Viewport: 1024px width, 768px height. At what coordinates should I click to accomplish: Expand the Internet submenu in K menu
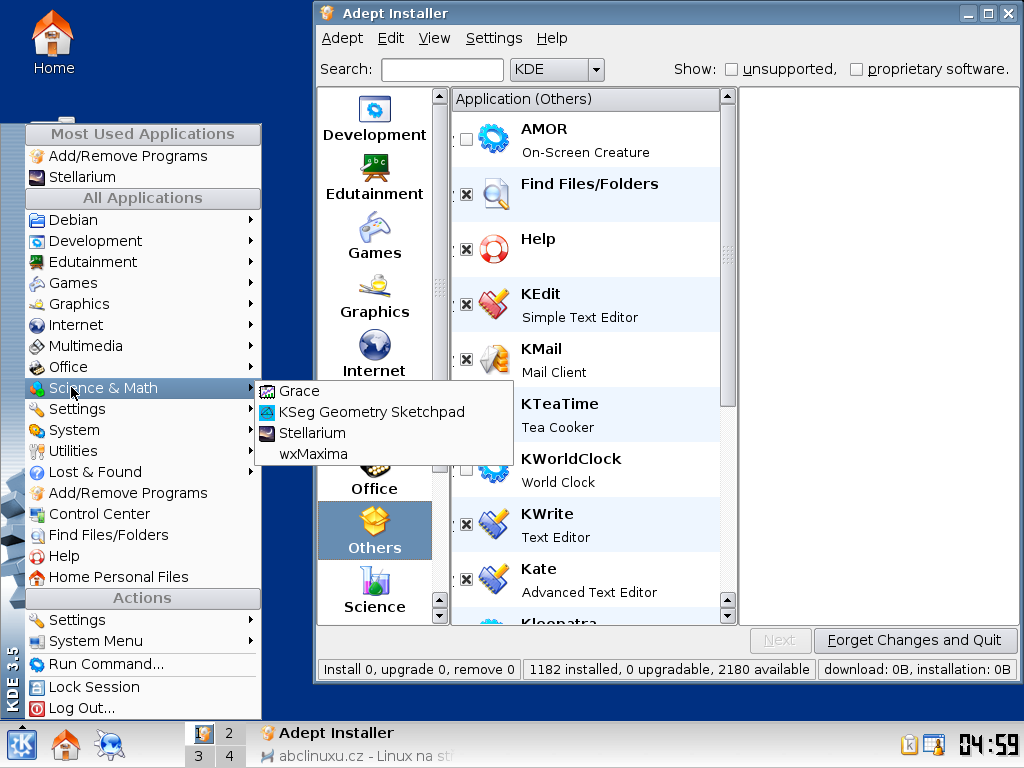pyautogui.click(x=143, y=325)
